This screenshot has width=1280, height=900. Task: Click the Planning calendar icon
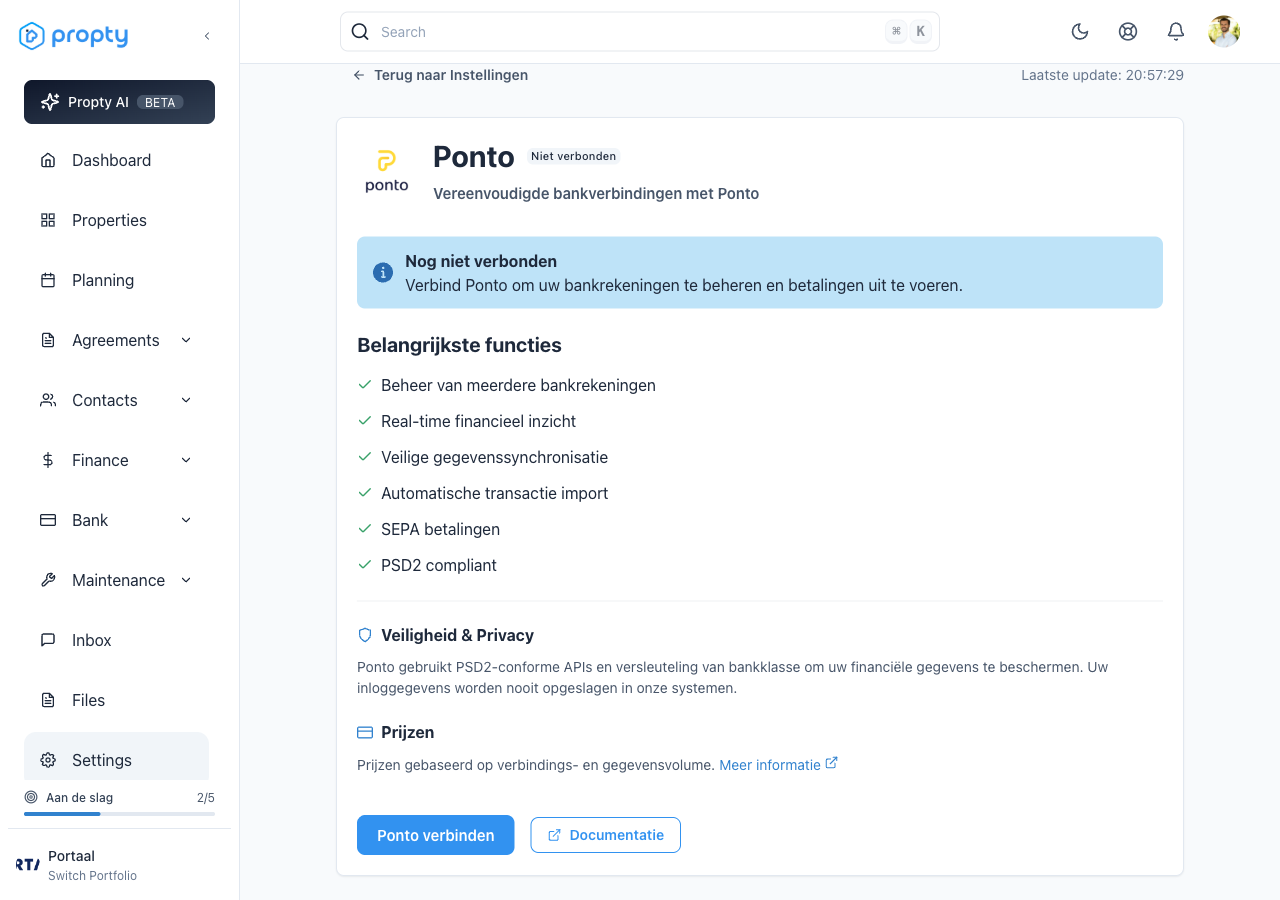(48, 280)
